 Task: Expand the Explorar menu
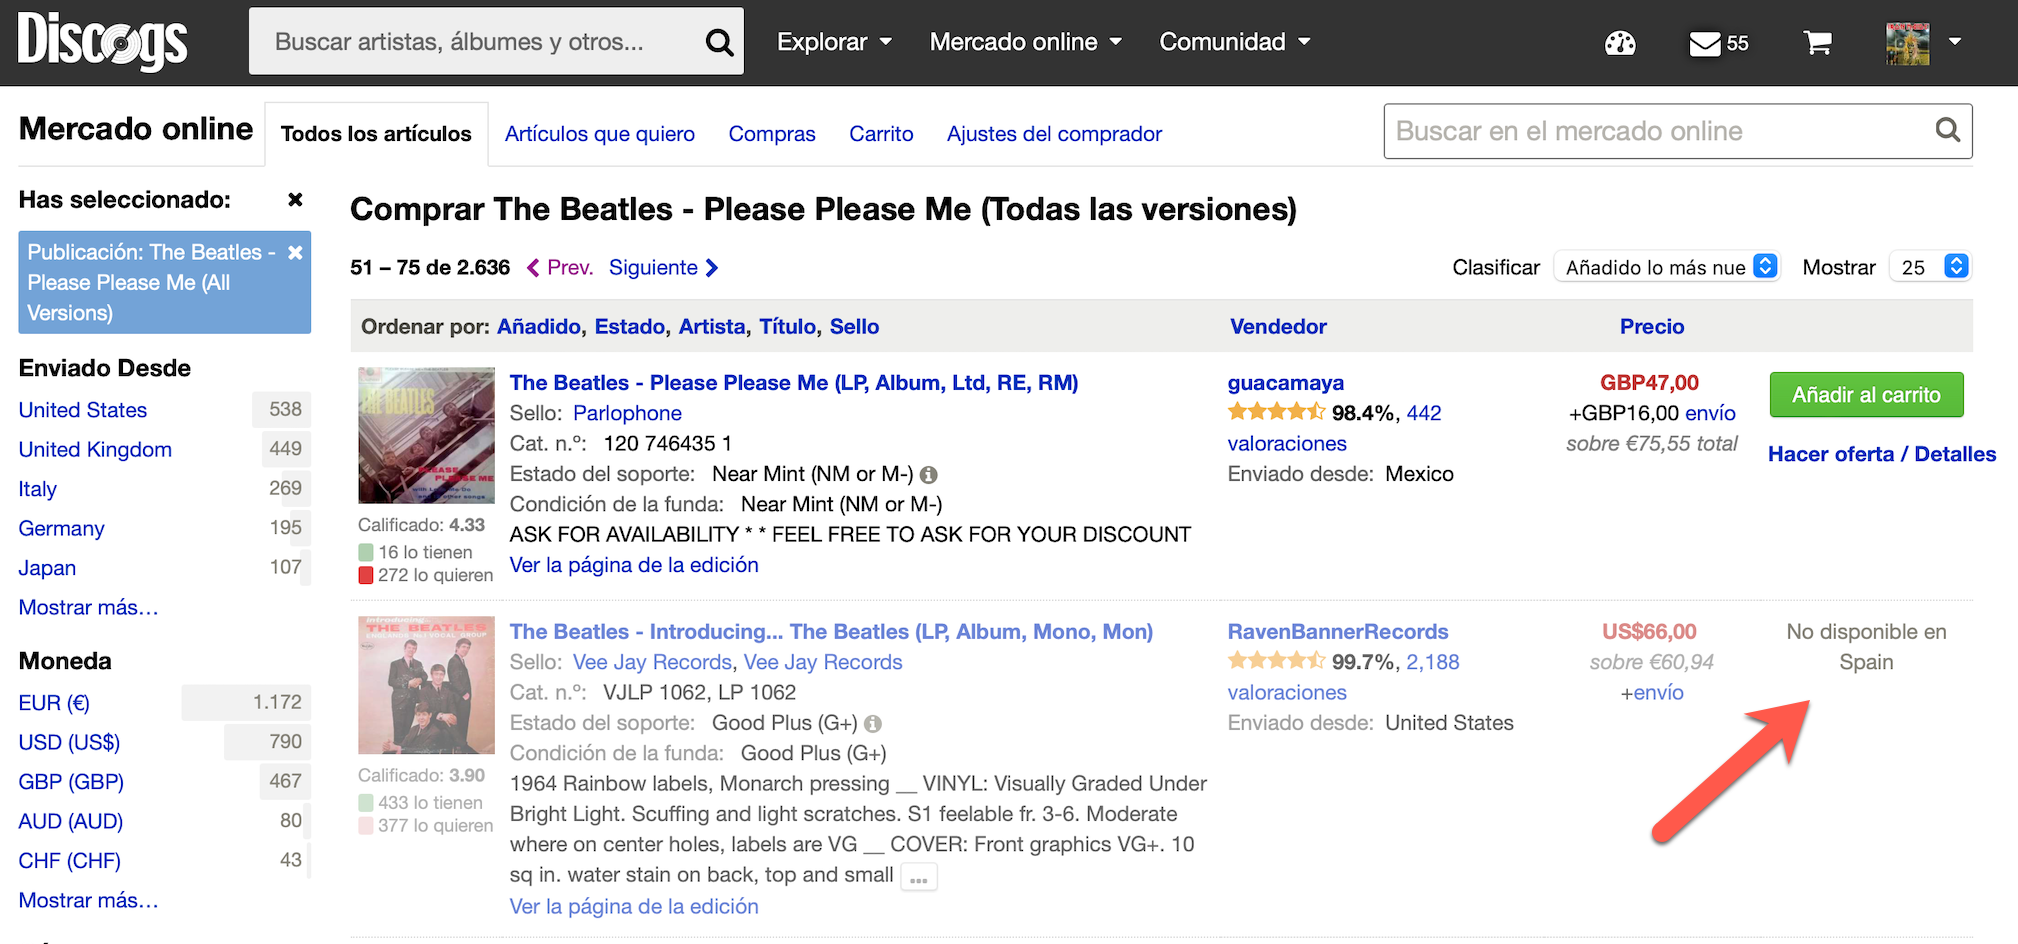tap(834, 42)
